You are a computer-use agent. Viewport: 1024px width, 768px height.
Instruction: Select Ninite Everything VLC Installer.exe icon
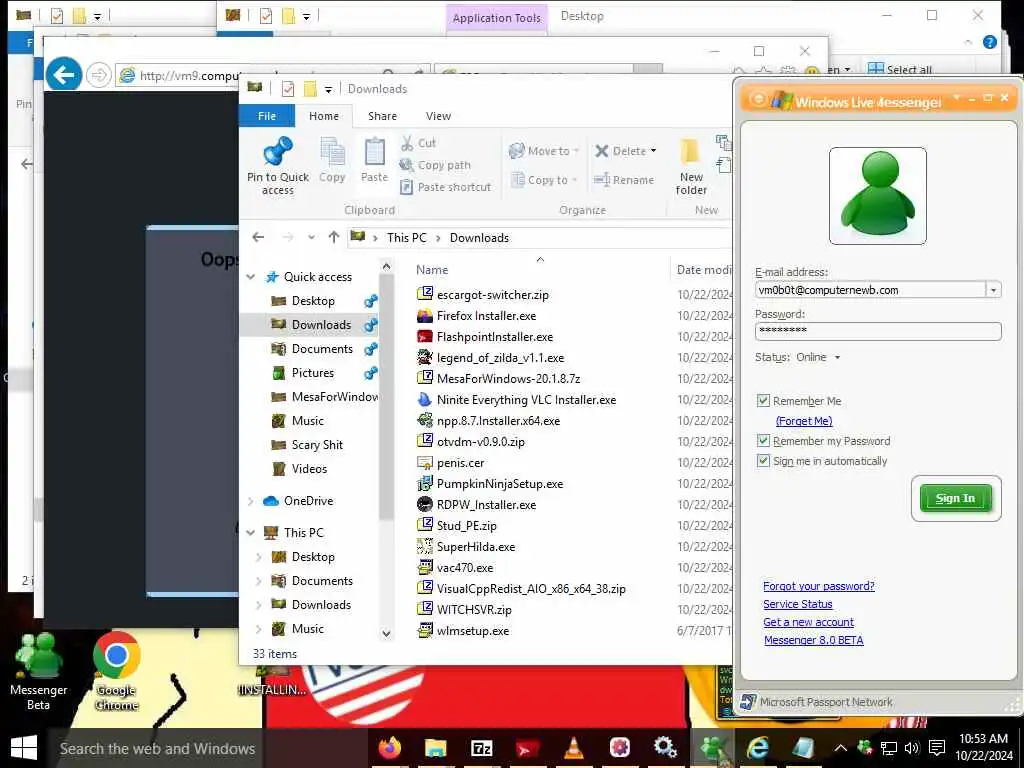424,399
